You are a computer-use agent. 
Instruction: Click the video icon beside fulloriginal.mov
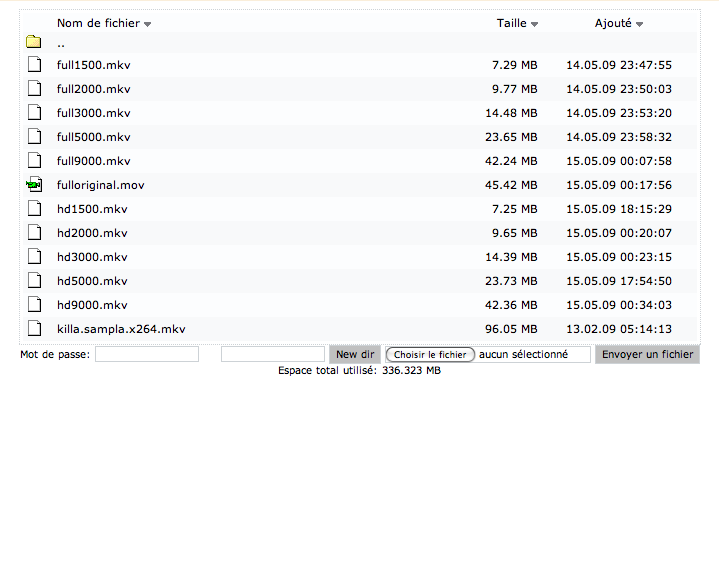click(34, 184)
